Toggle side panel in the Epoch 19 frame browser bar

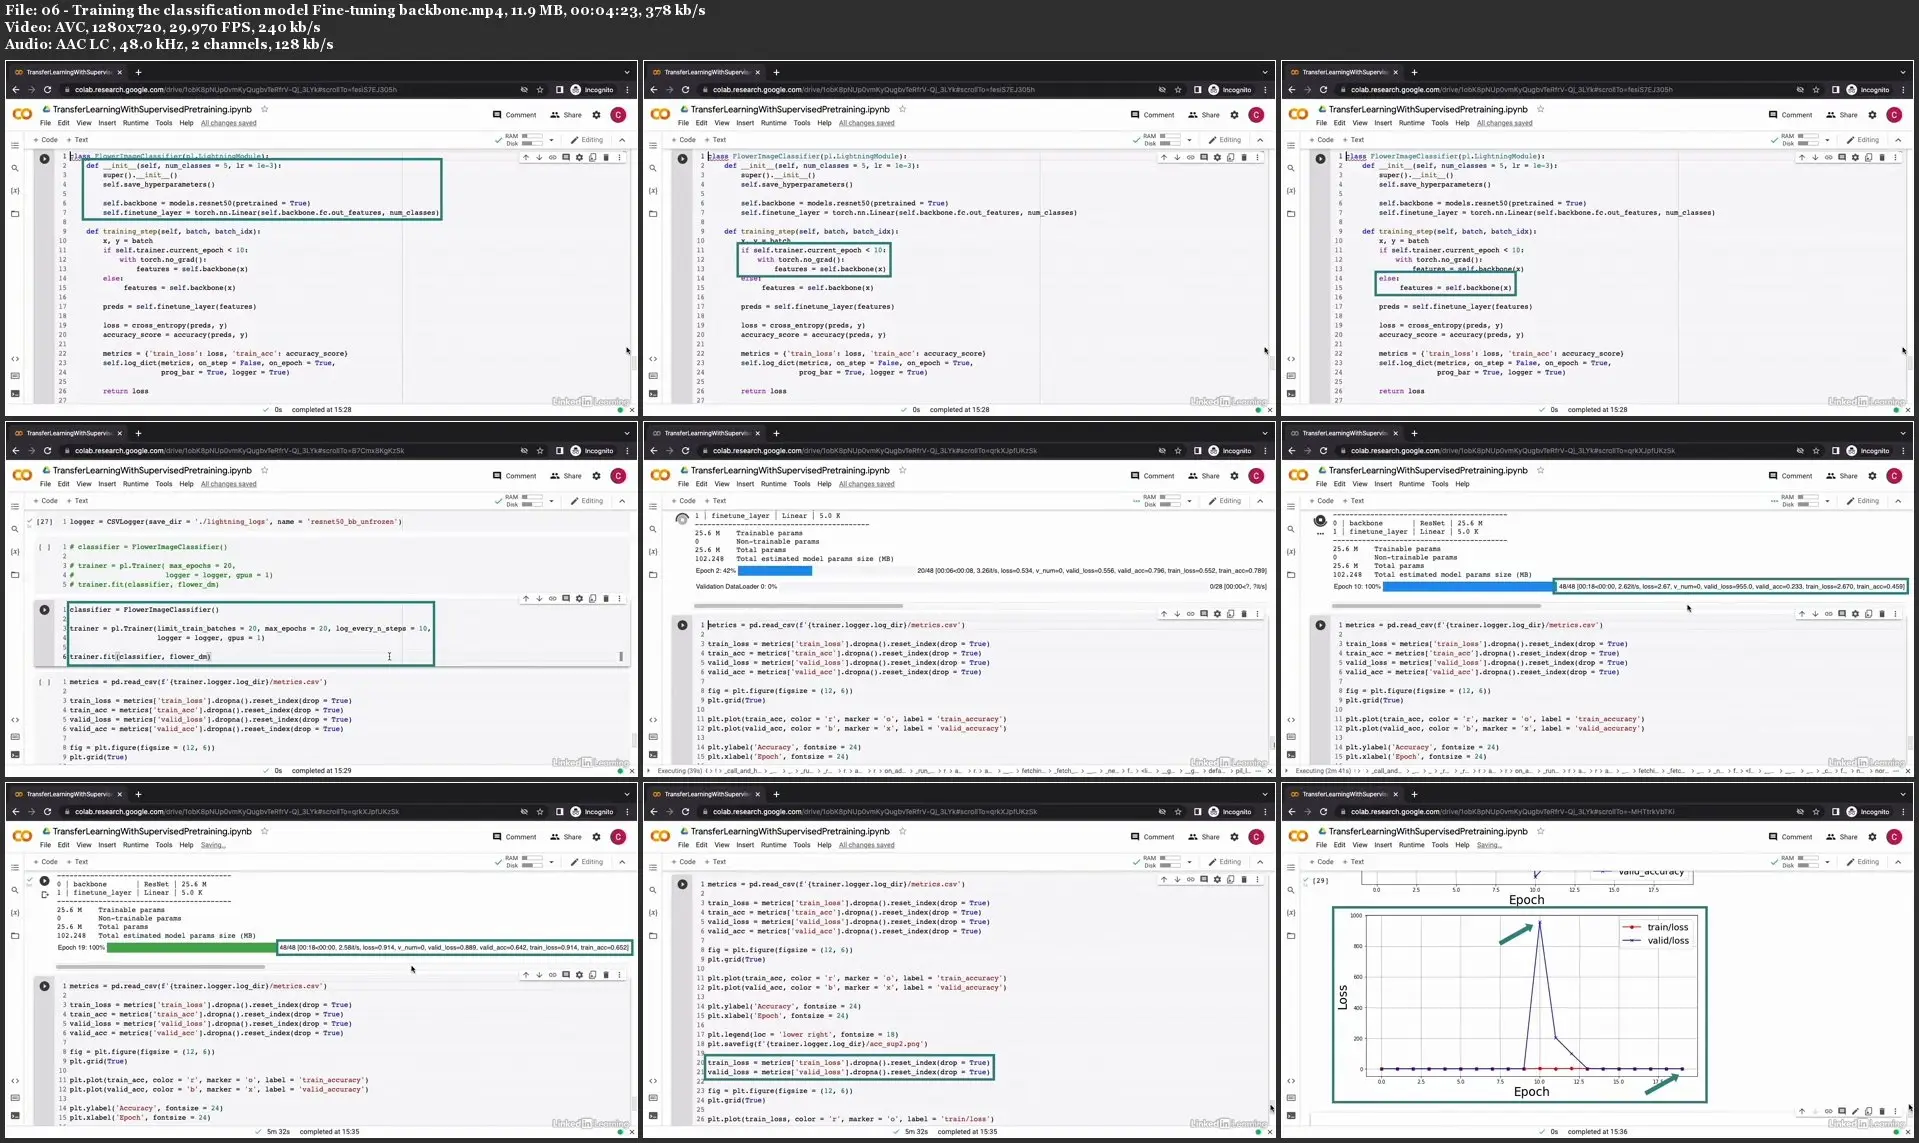559,812
